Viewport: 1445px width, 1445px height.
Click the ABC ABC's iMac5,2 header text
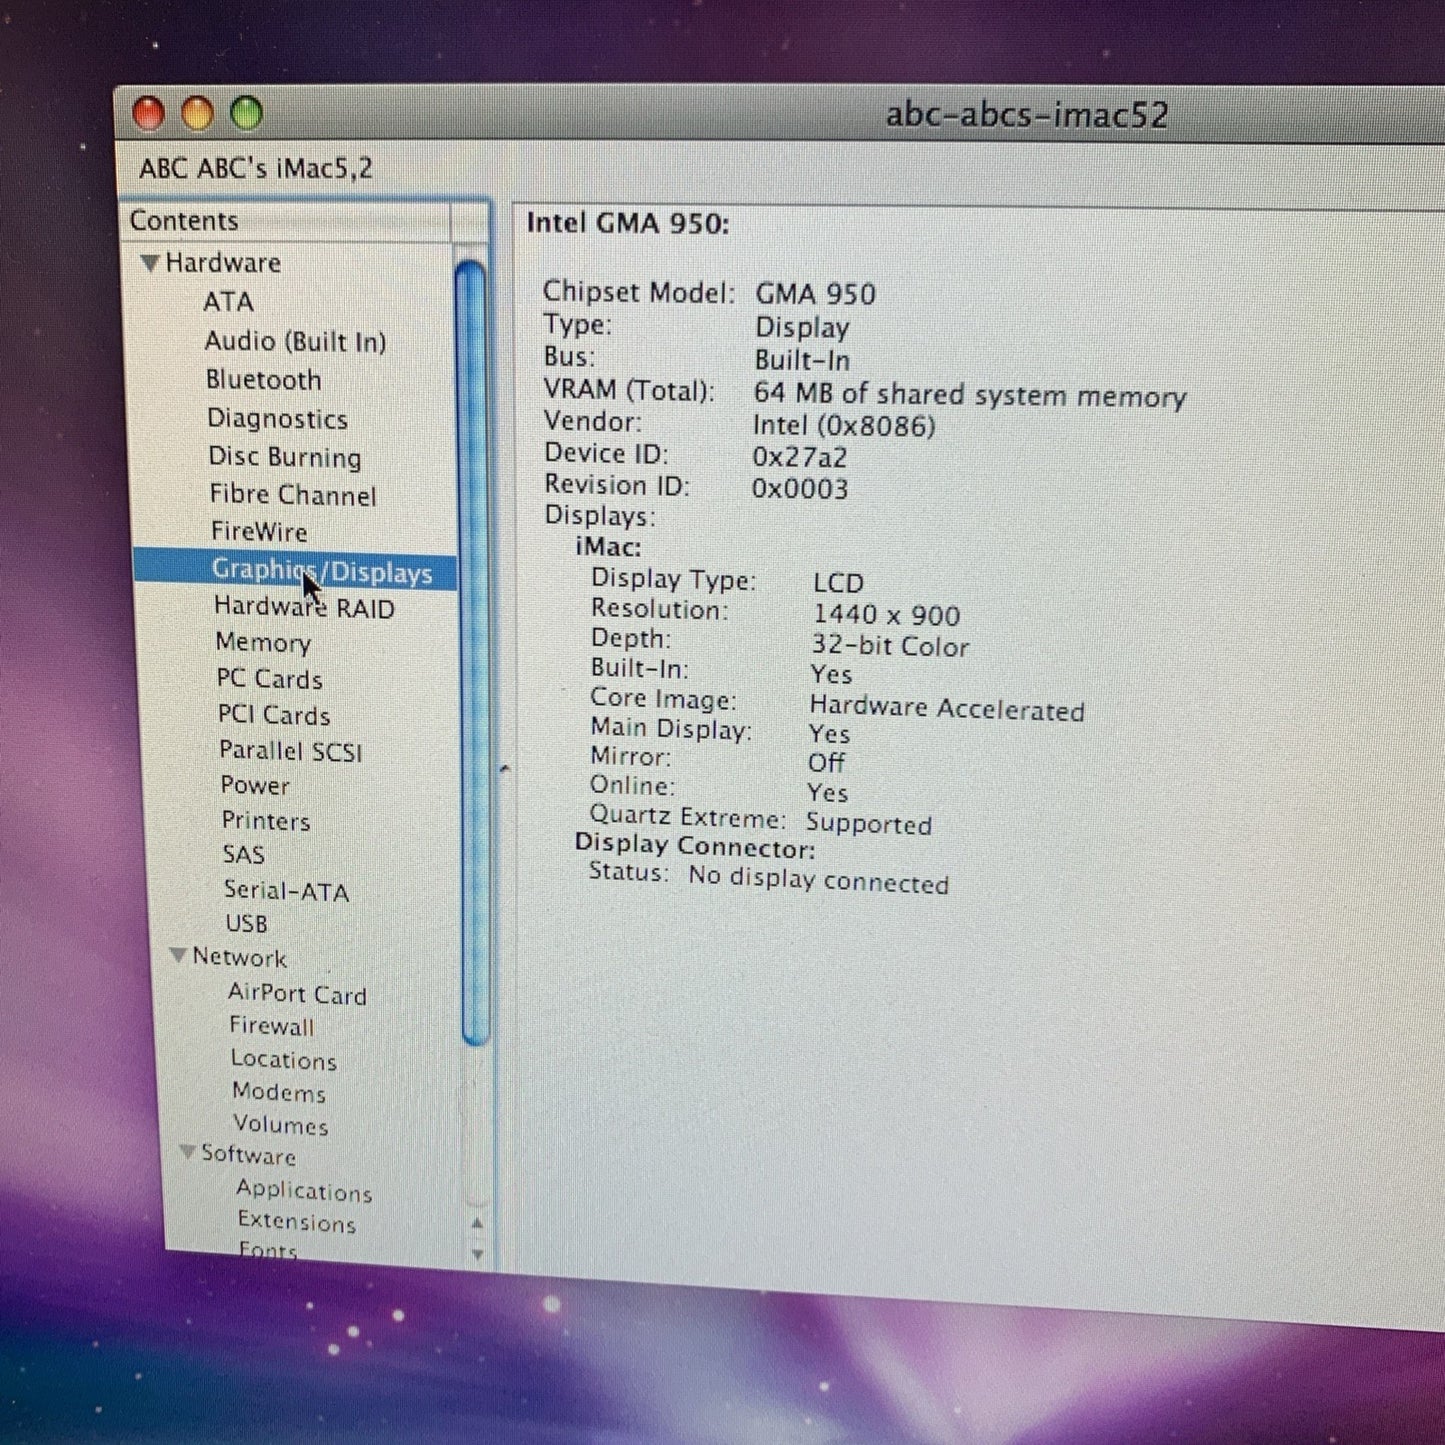pos(256,168)
